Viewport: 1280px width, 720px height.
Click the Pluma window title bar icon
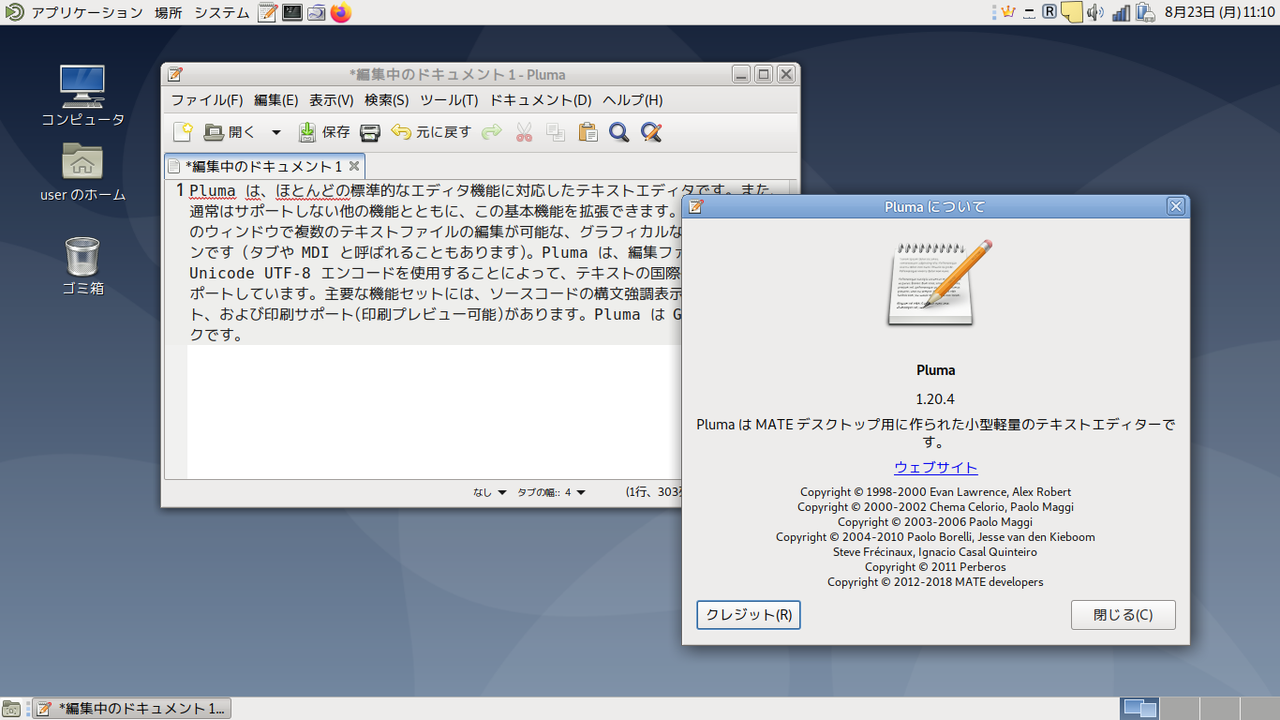[176, 74]
